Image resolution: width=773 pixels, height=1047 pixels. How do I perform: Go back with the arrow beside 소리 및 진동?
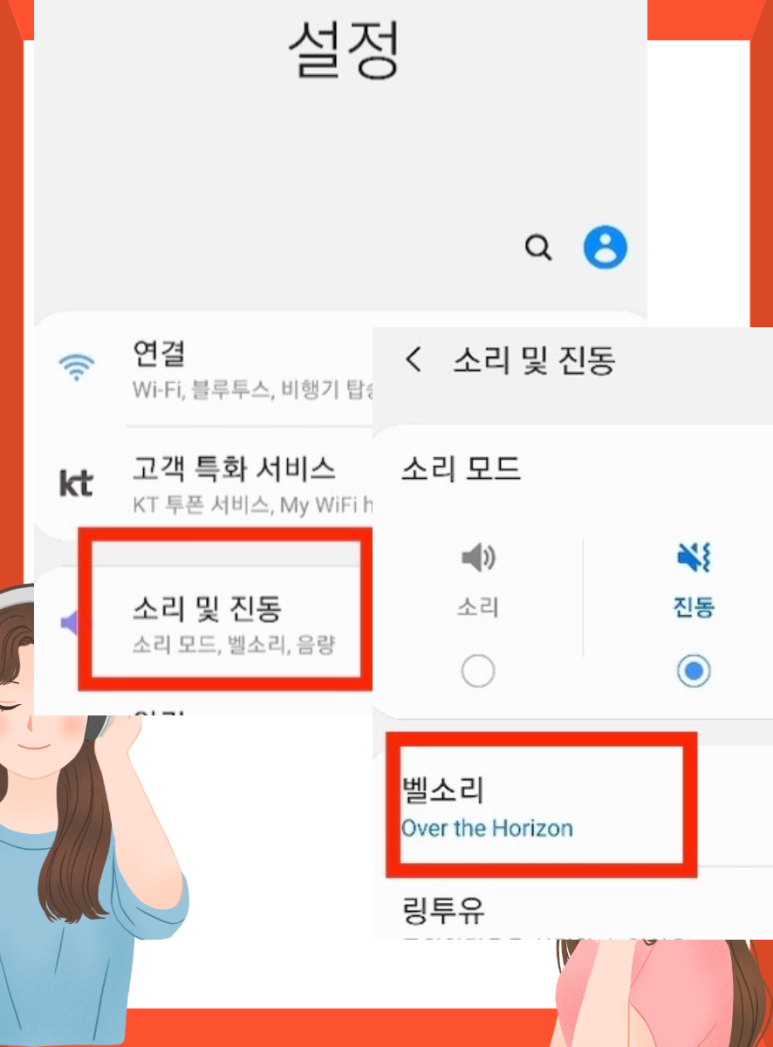tap(414, 359)
